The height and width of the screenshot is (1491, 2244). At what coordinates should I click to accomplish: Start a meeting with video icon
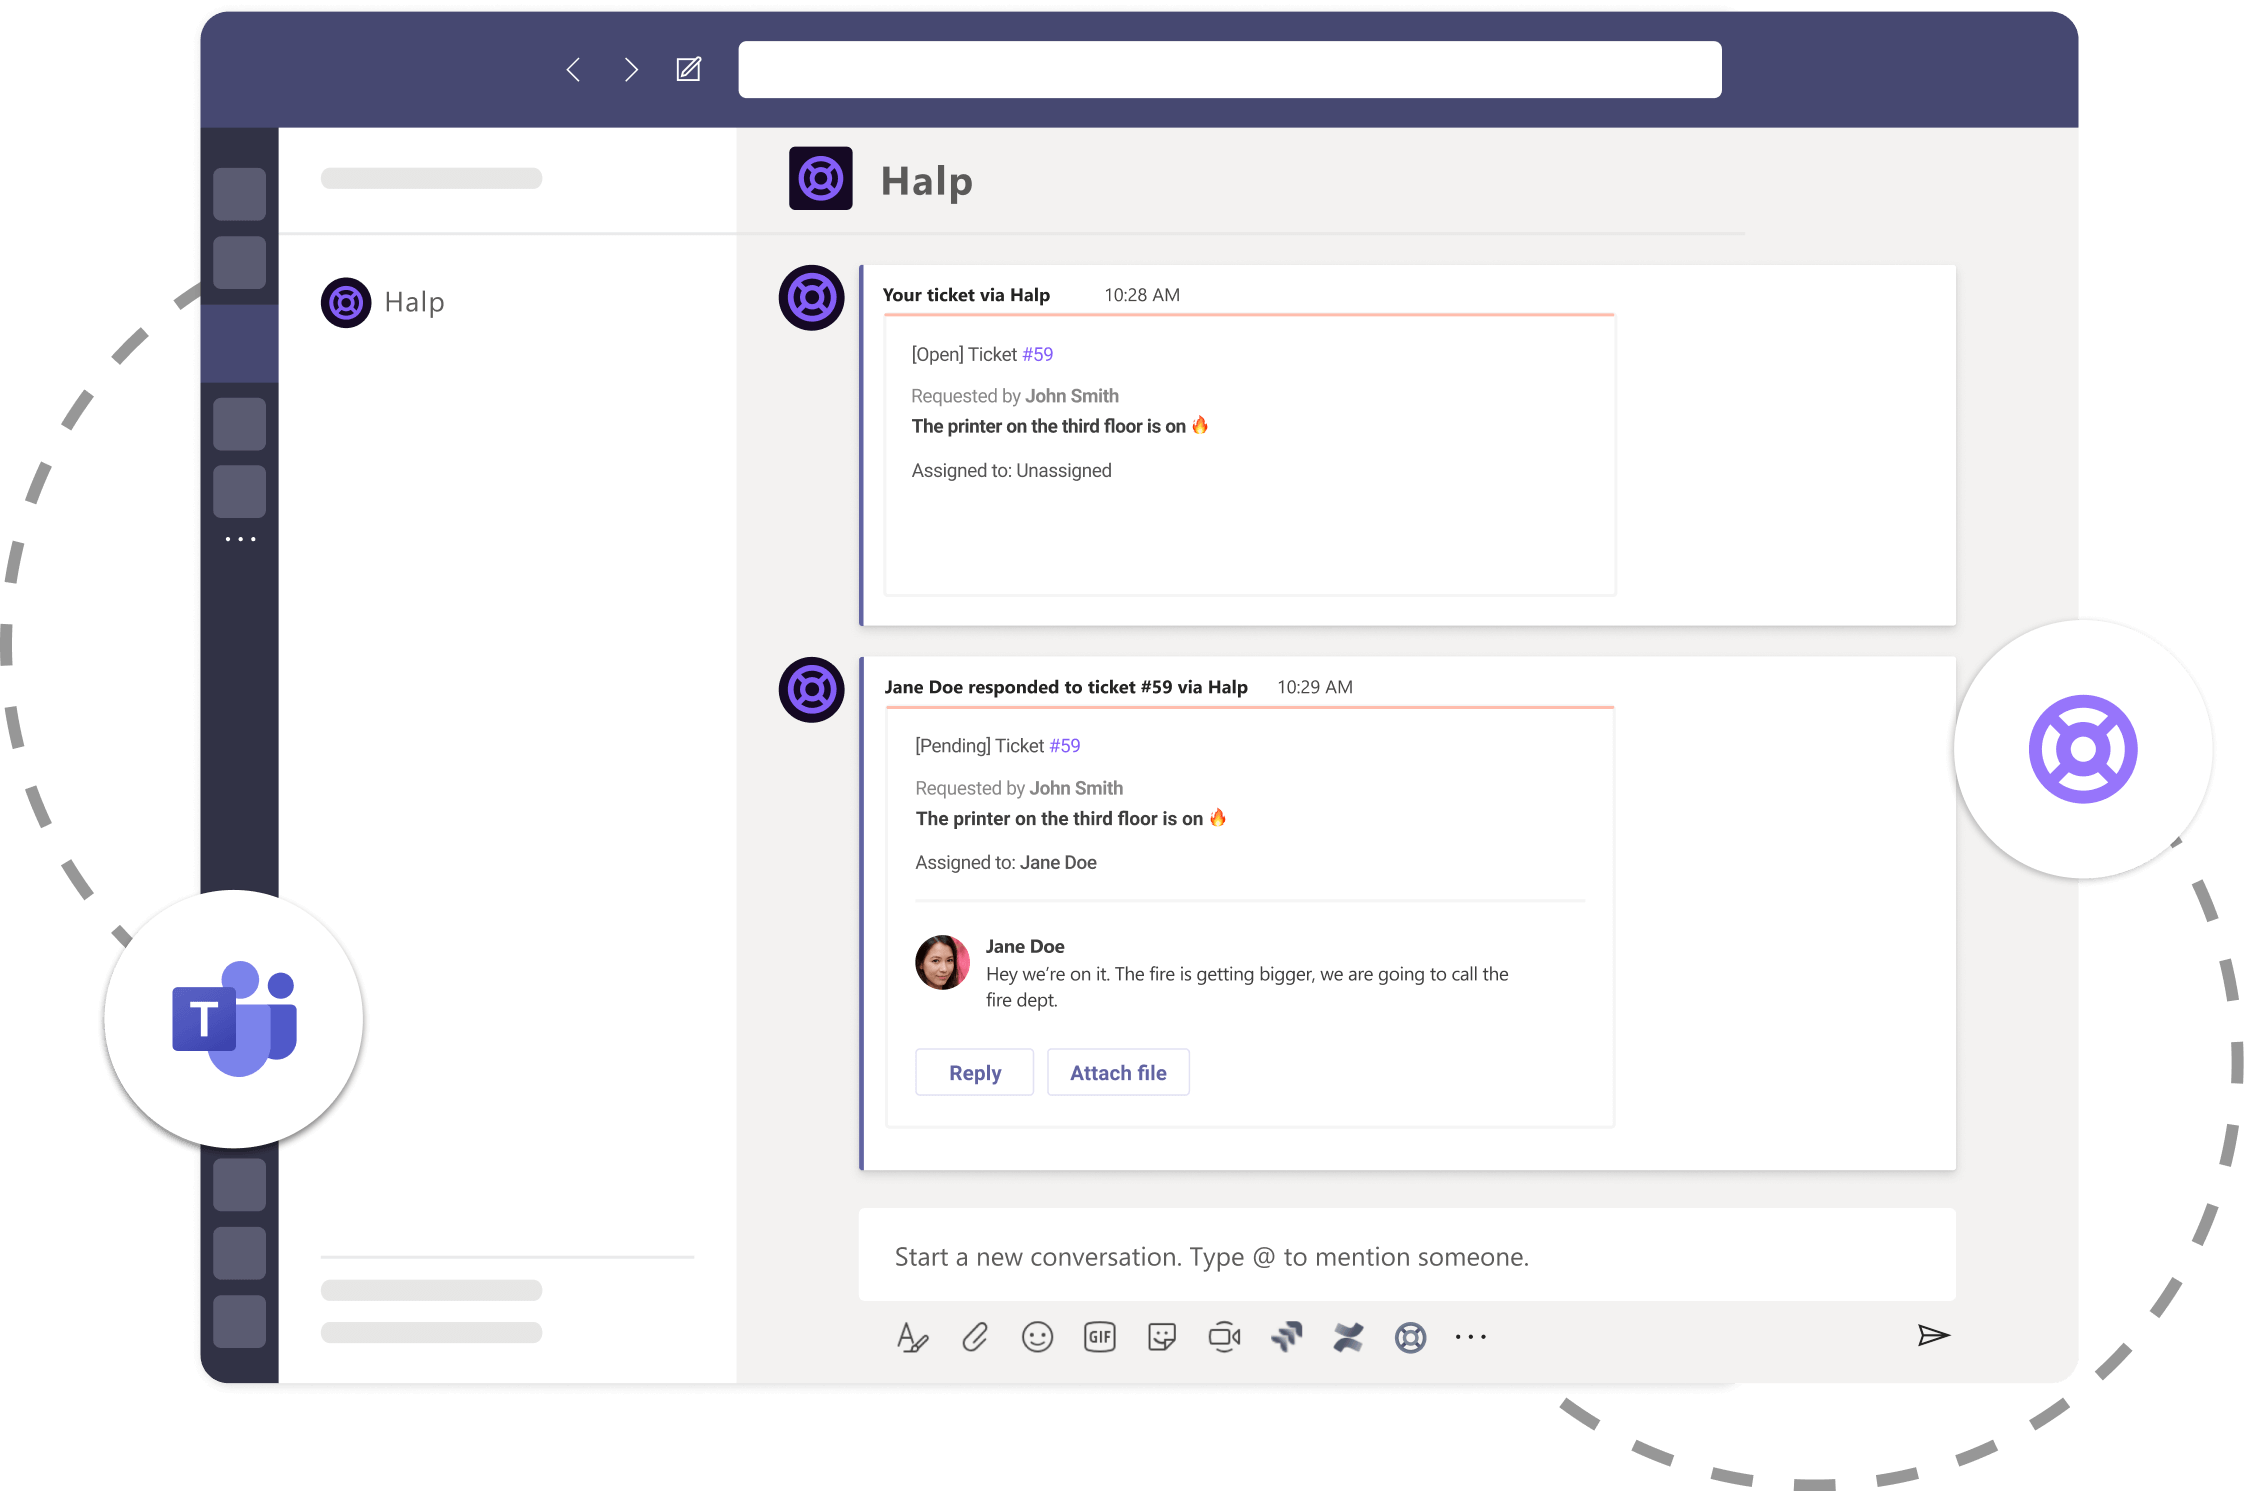(x=1225, y=1337)
